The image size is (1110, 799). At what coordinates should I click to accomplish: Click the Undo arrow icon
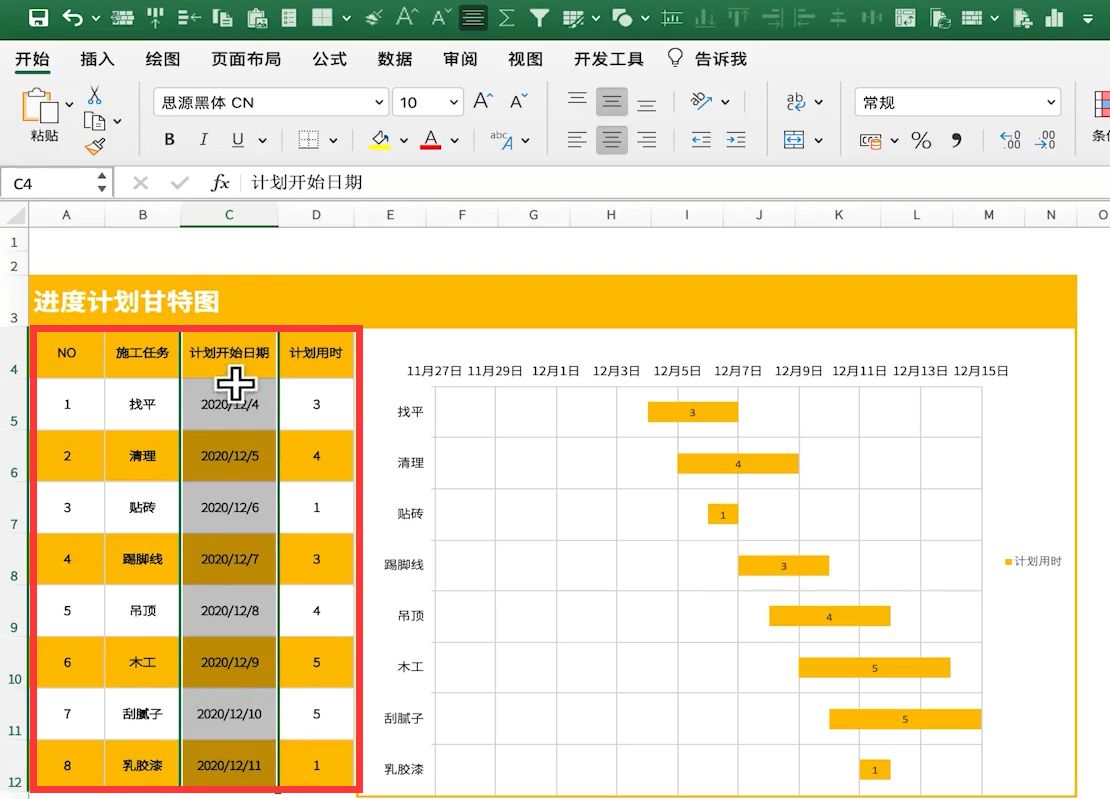click(72, 17)
